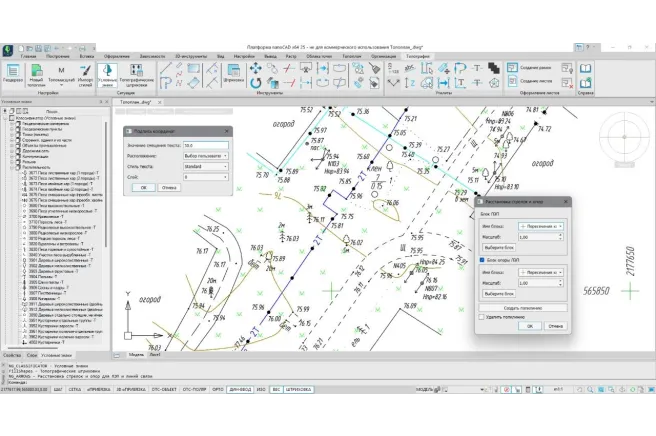
Task: Open the Топография ribbon tab
Action: pyautogui.click(x=416, y=57)
